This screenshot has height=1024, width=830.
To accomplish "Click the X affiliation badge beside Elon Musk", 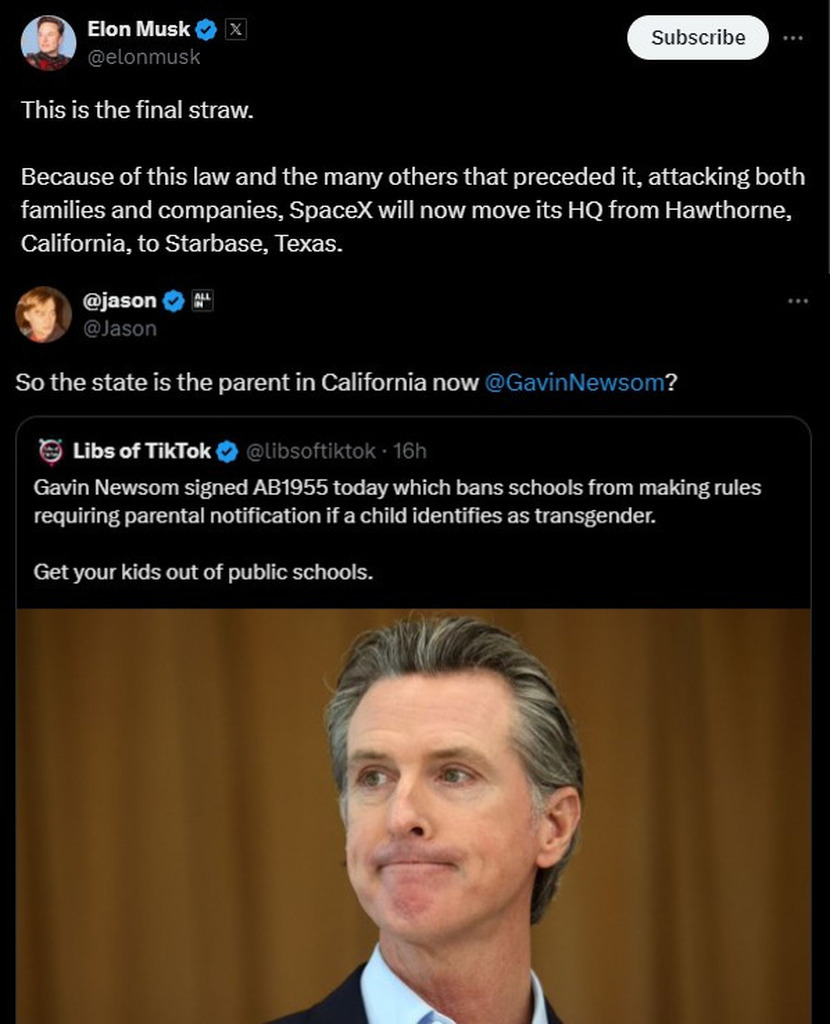I will click(235, 30).
